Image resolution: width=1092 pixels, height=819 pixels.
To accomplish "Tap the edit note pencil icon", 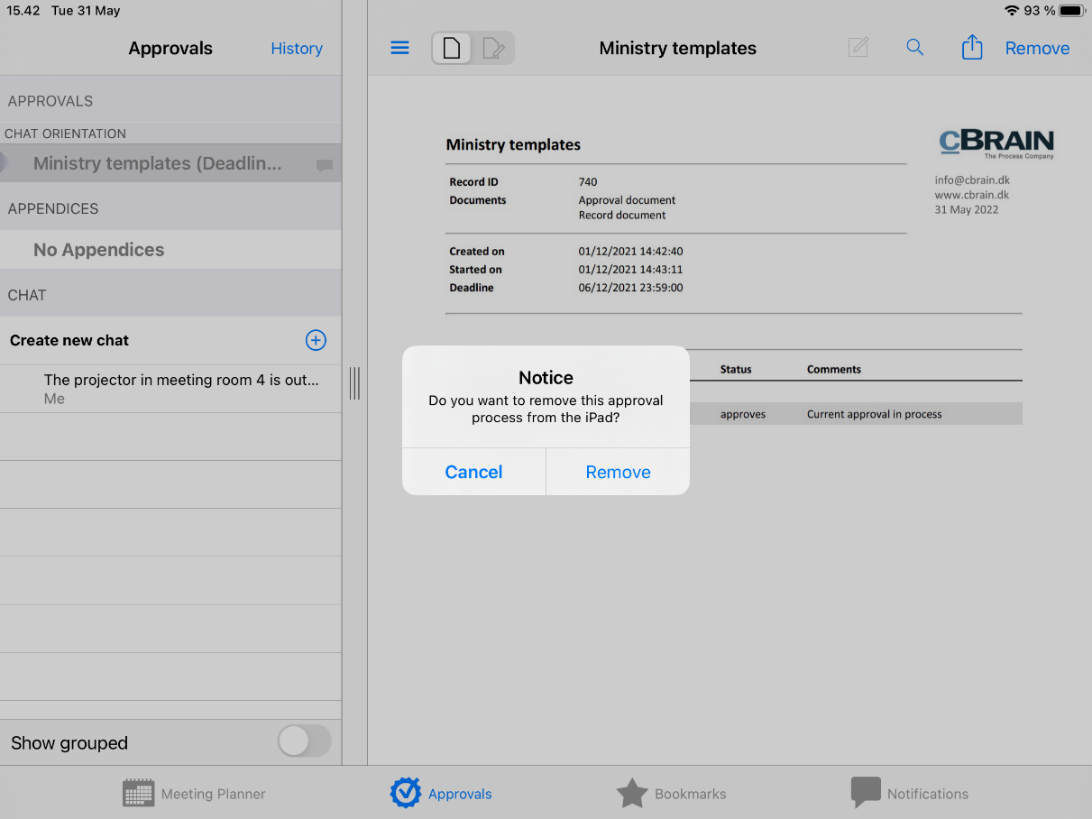I will click(x=858, y=48).
